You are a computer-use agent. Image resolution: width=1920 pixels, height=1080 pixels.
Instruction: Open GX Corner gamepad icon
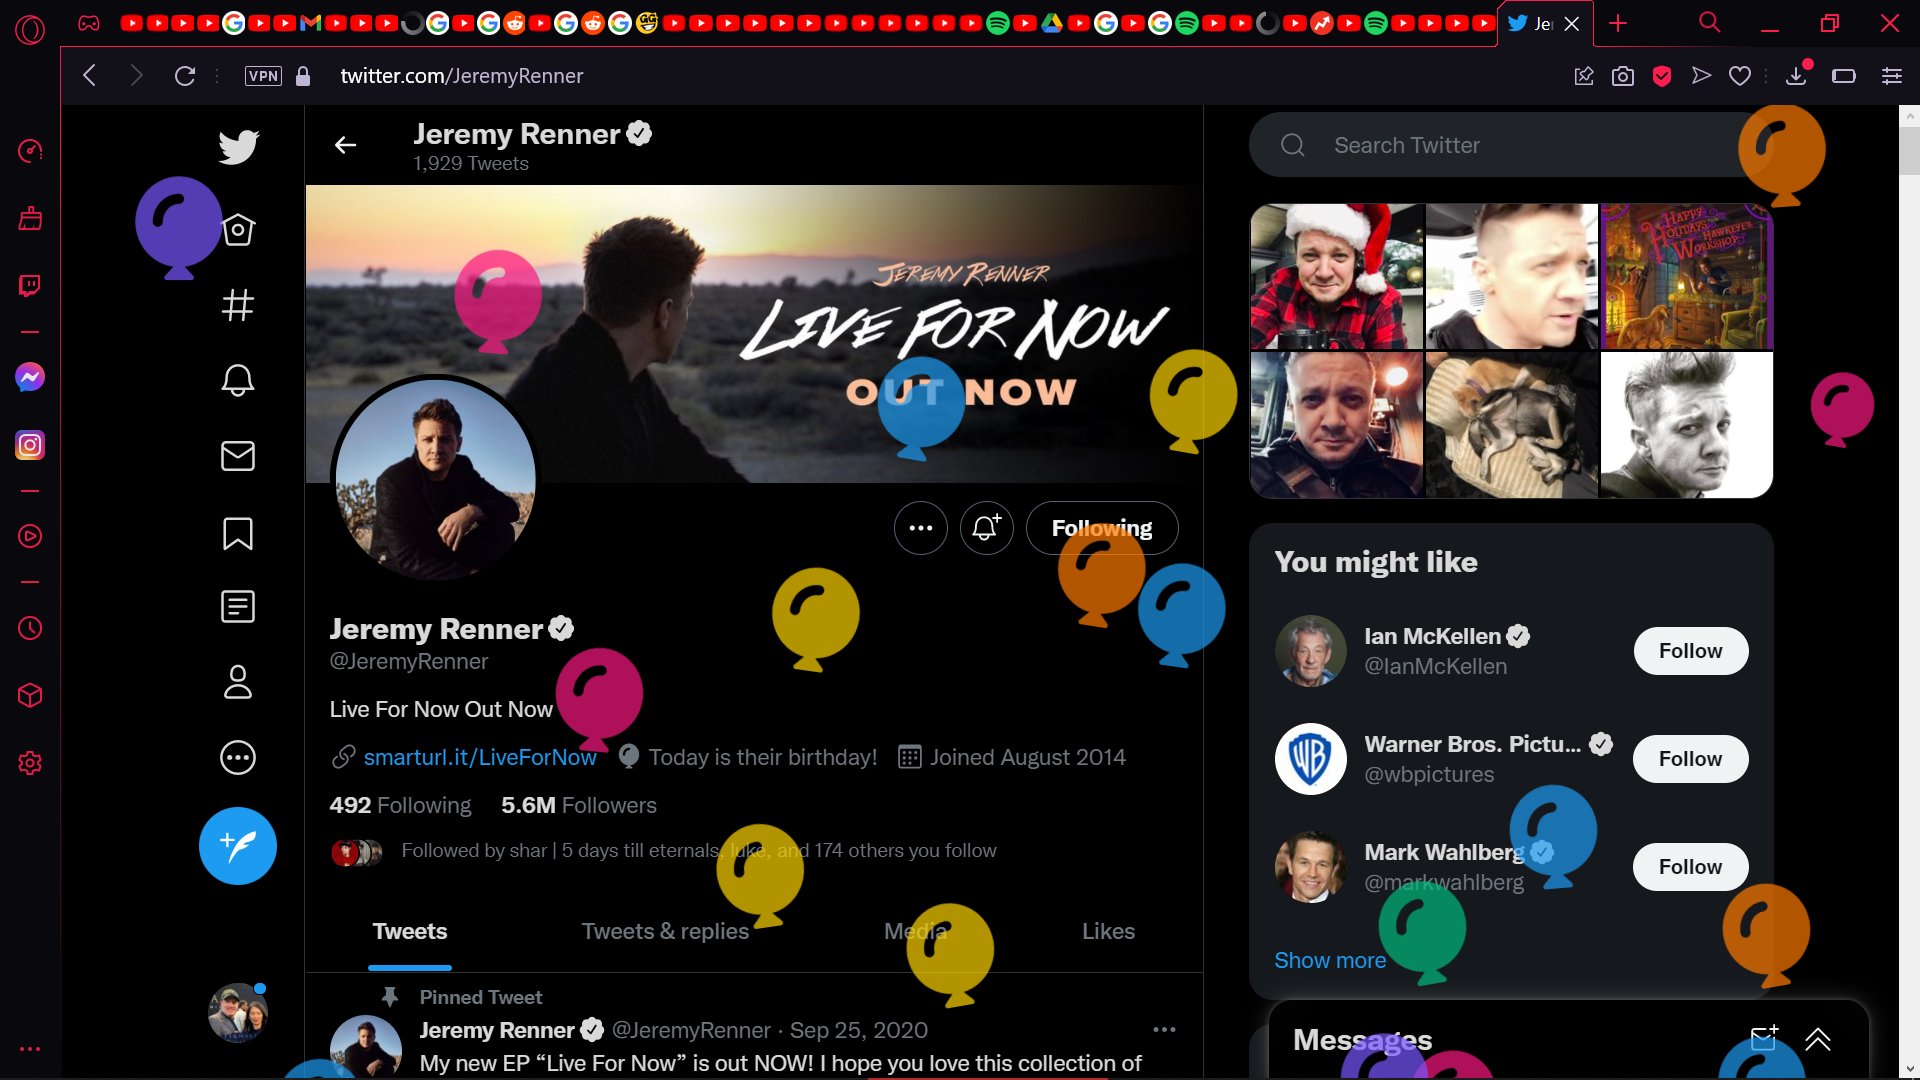[x=89, y=23]
